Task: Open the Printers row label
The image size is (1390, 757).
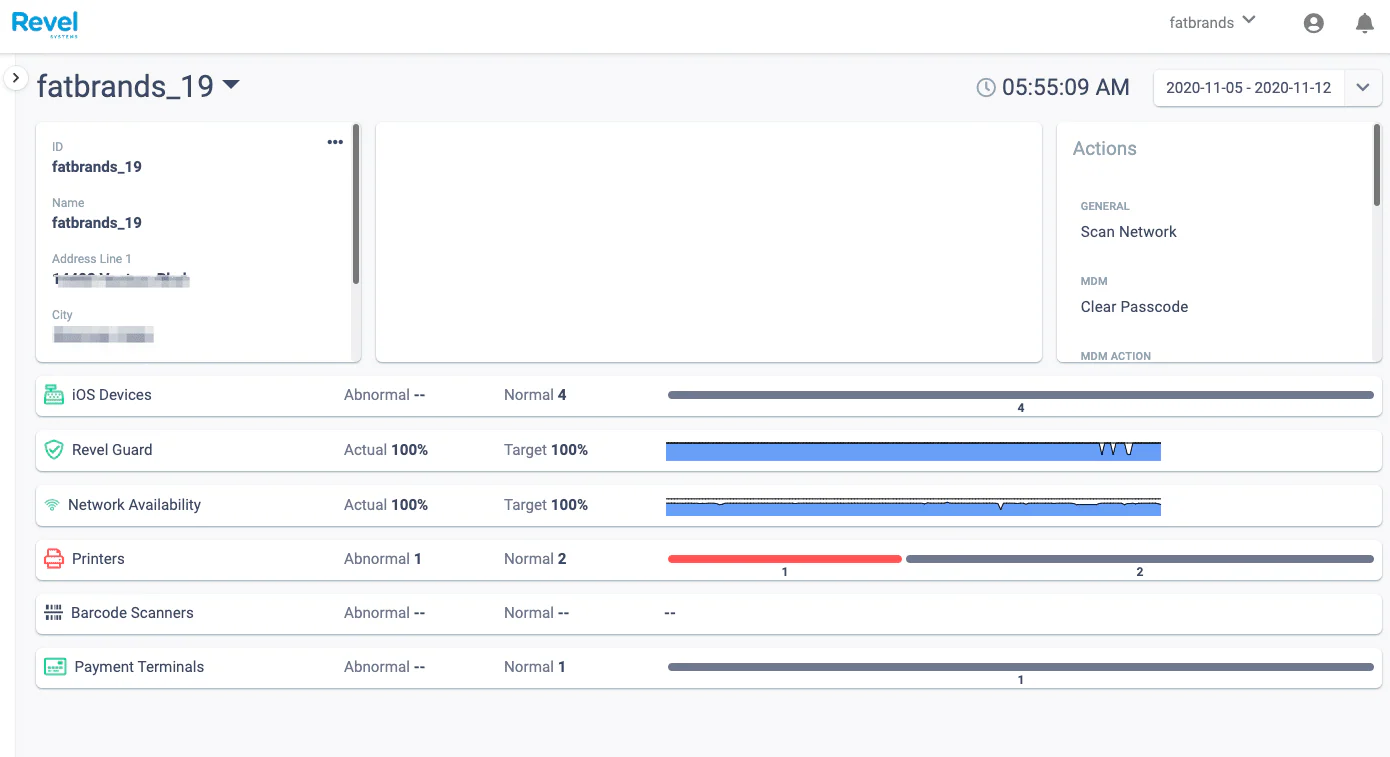Action: [98, 559]
